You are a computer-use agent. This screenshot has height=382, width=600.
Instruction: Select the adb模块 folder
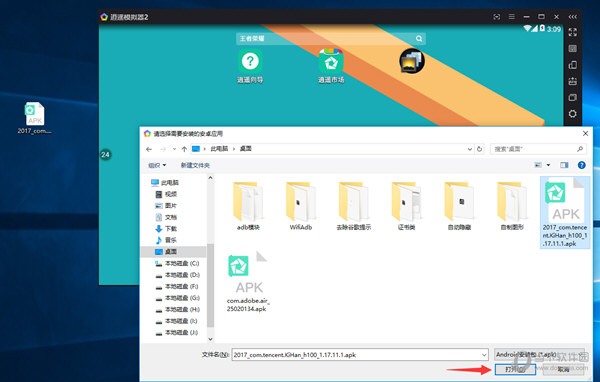(x=248, y=206)
